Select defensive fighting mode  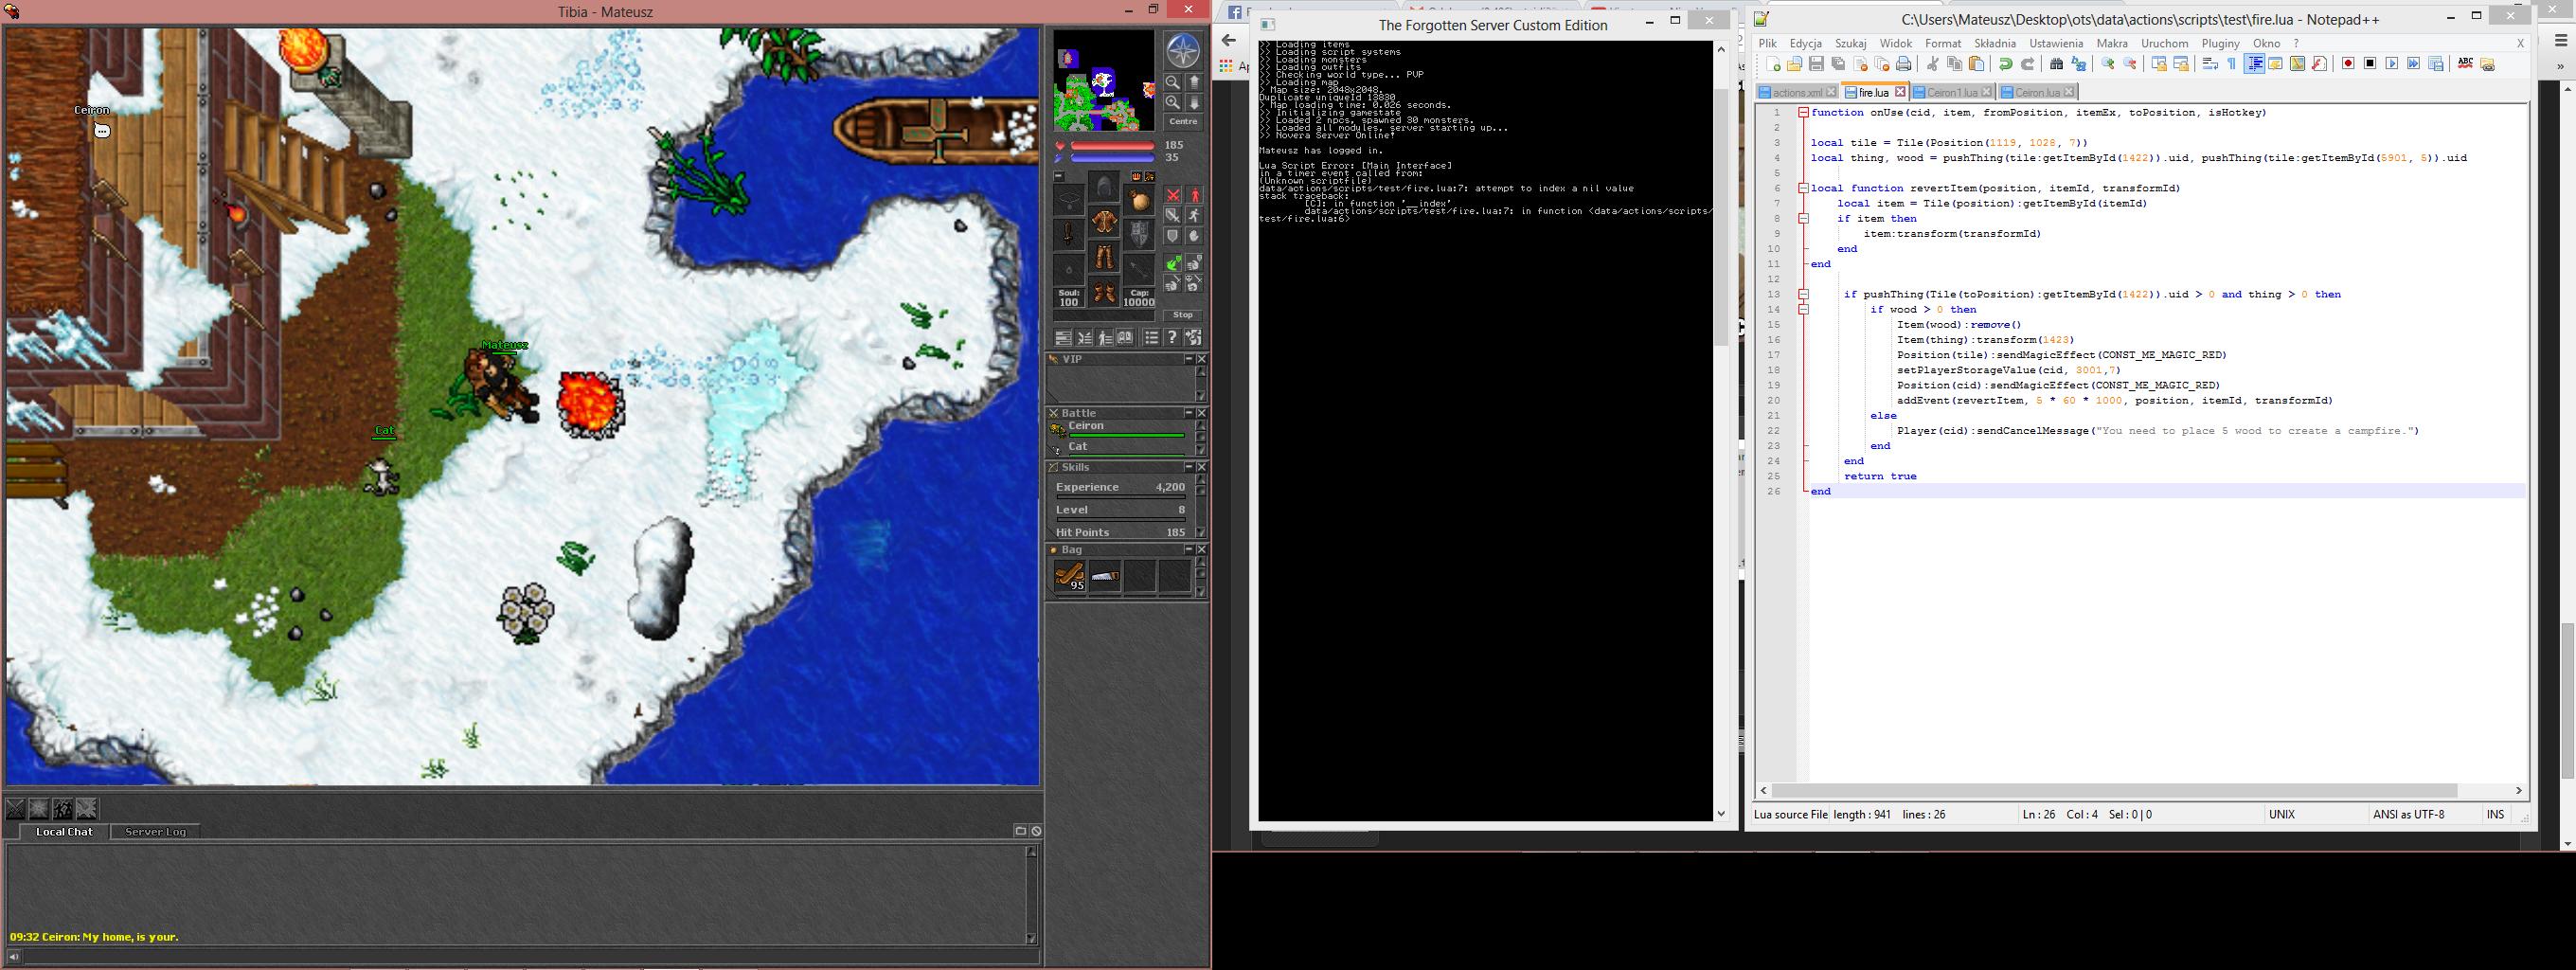click(x=1173, y=236)
